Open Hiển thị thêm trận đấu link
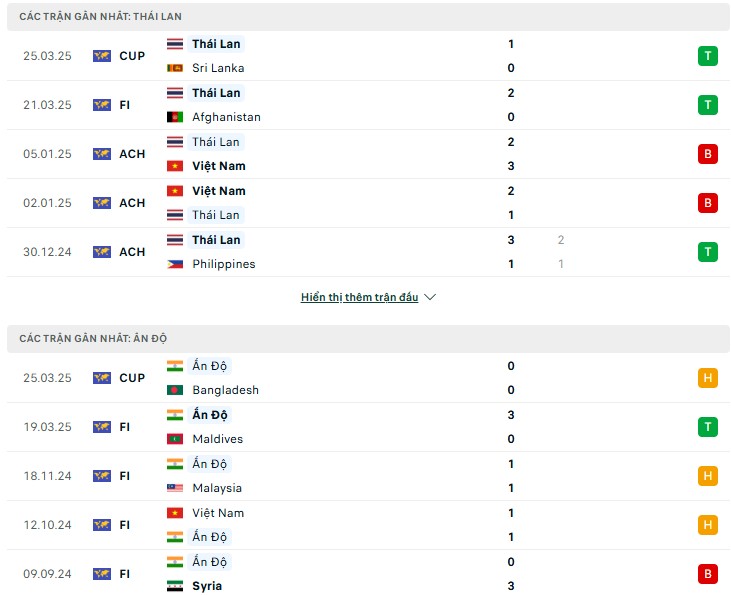The image size is (731, 595). click(359, 297)
